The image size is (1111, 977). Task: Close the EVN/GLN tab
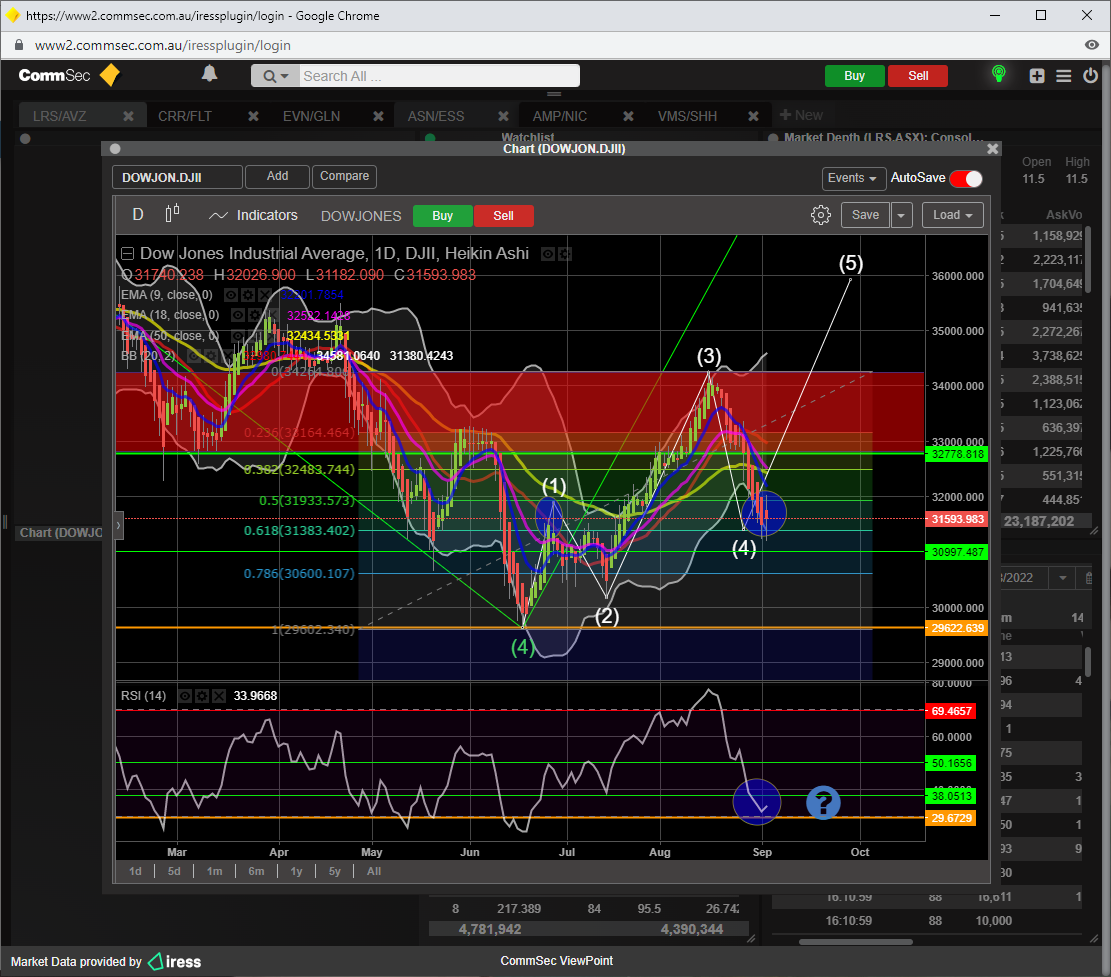pos(378,115)
